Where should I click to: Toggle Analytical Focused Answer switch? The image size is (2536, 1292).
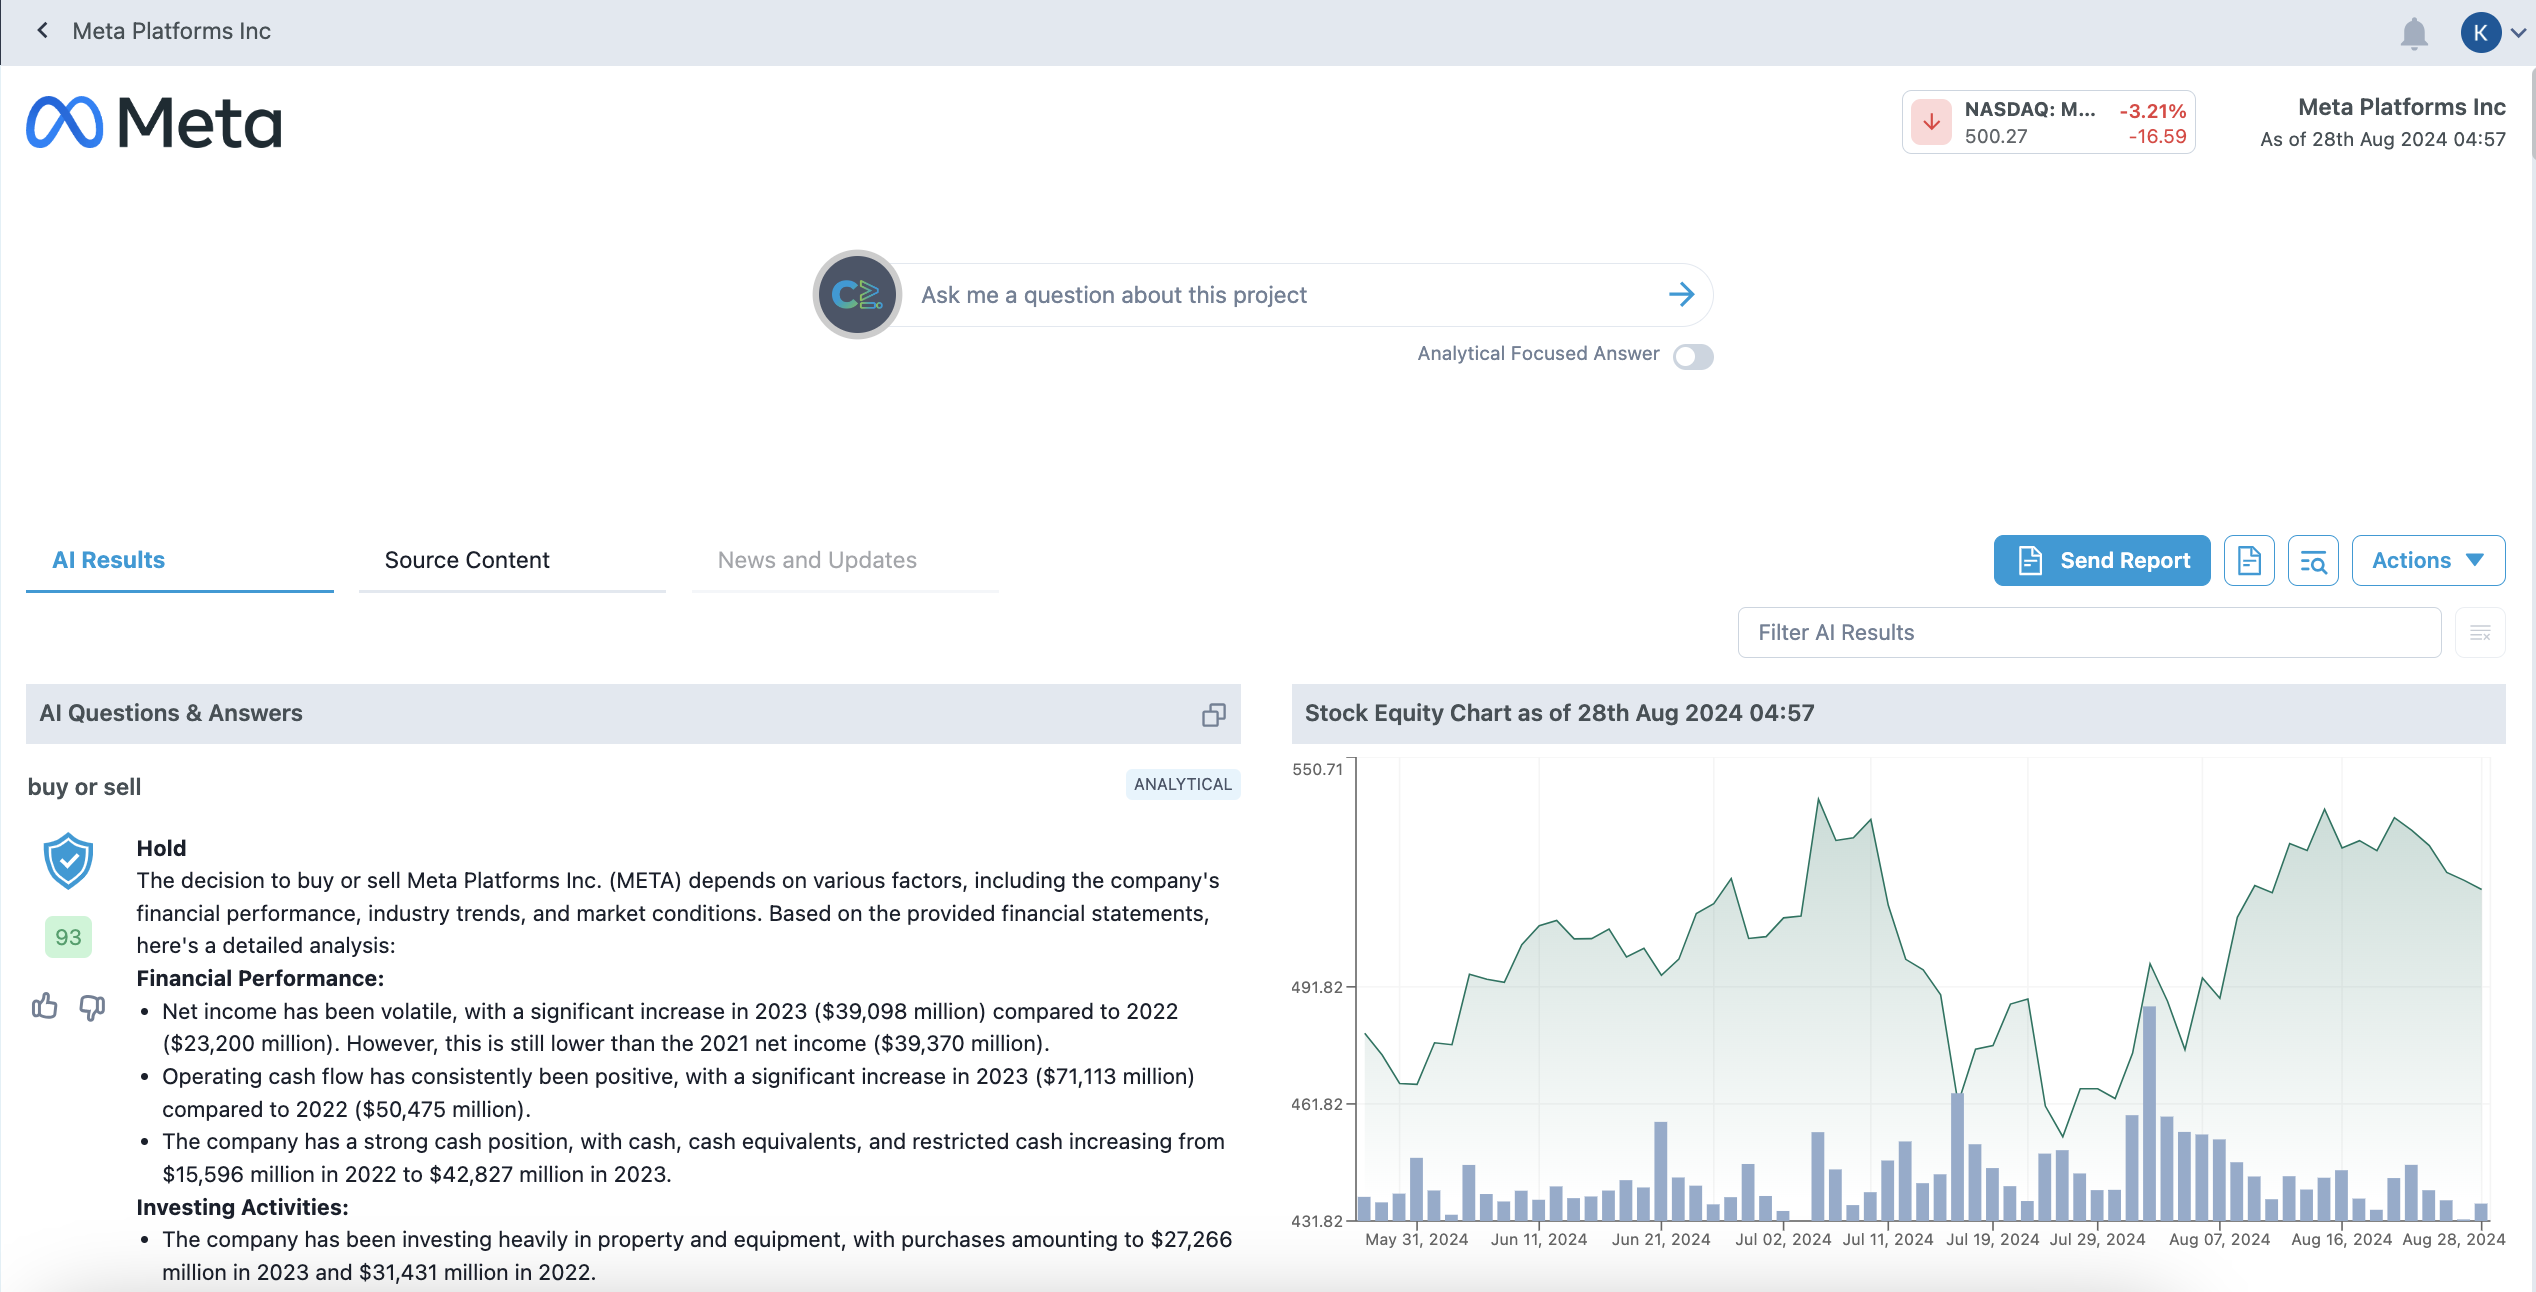pos(1693,356)
